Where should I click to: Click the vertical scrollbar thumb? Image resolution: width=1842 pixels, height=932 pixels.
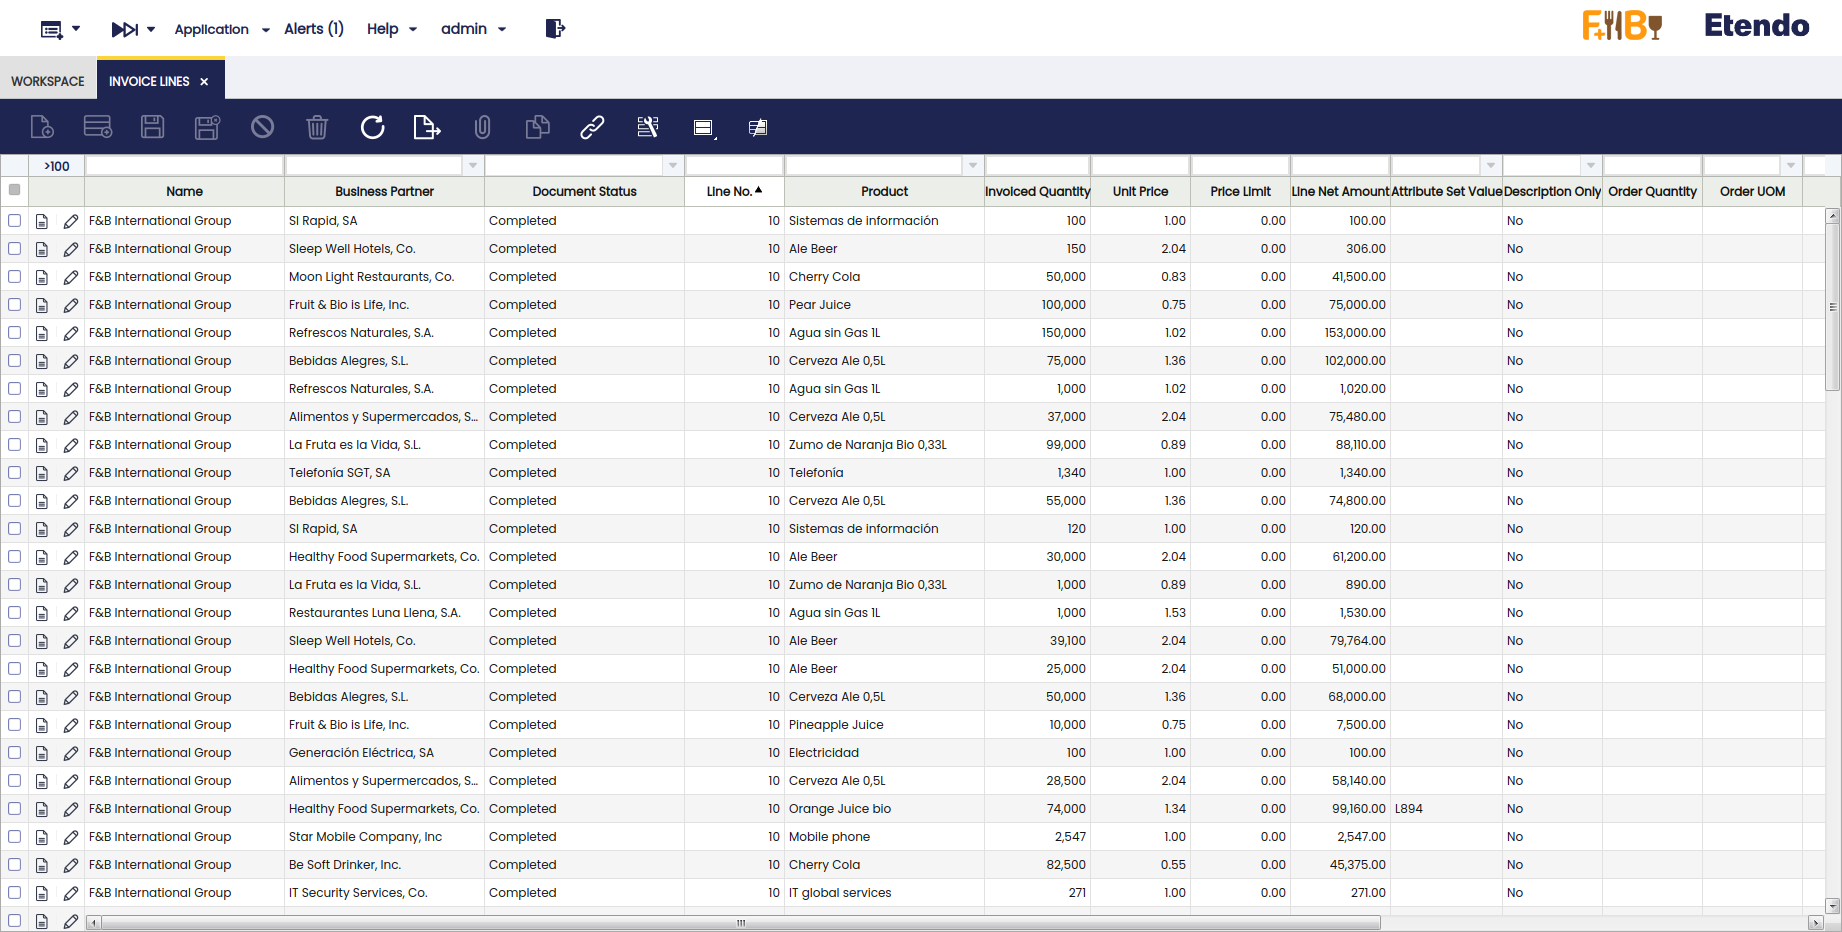1833,307
